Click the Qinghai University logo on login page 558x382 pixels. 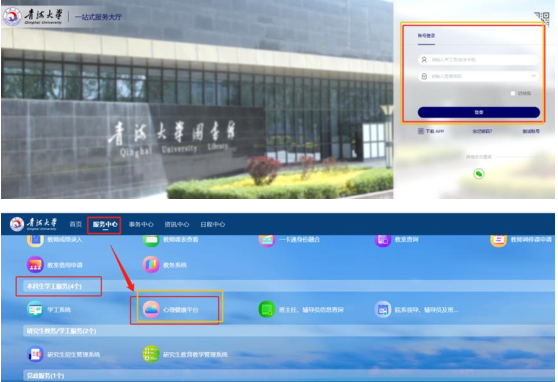tap(33, 16)
